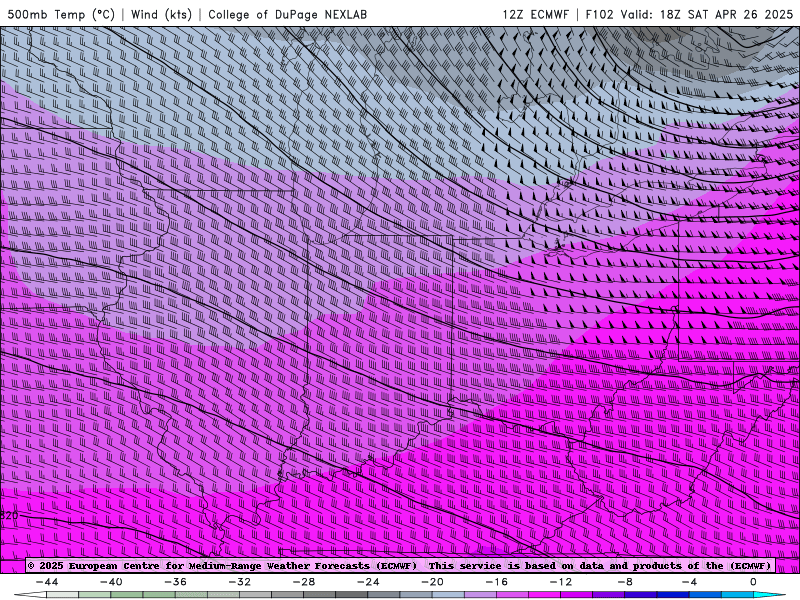Click the -20 color scale label
Viewport: 800px width, 600px height.
click(432, 582)
